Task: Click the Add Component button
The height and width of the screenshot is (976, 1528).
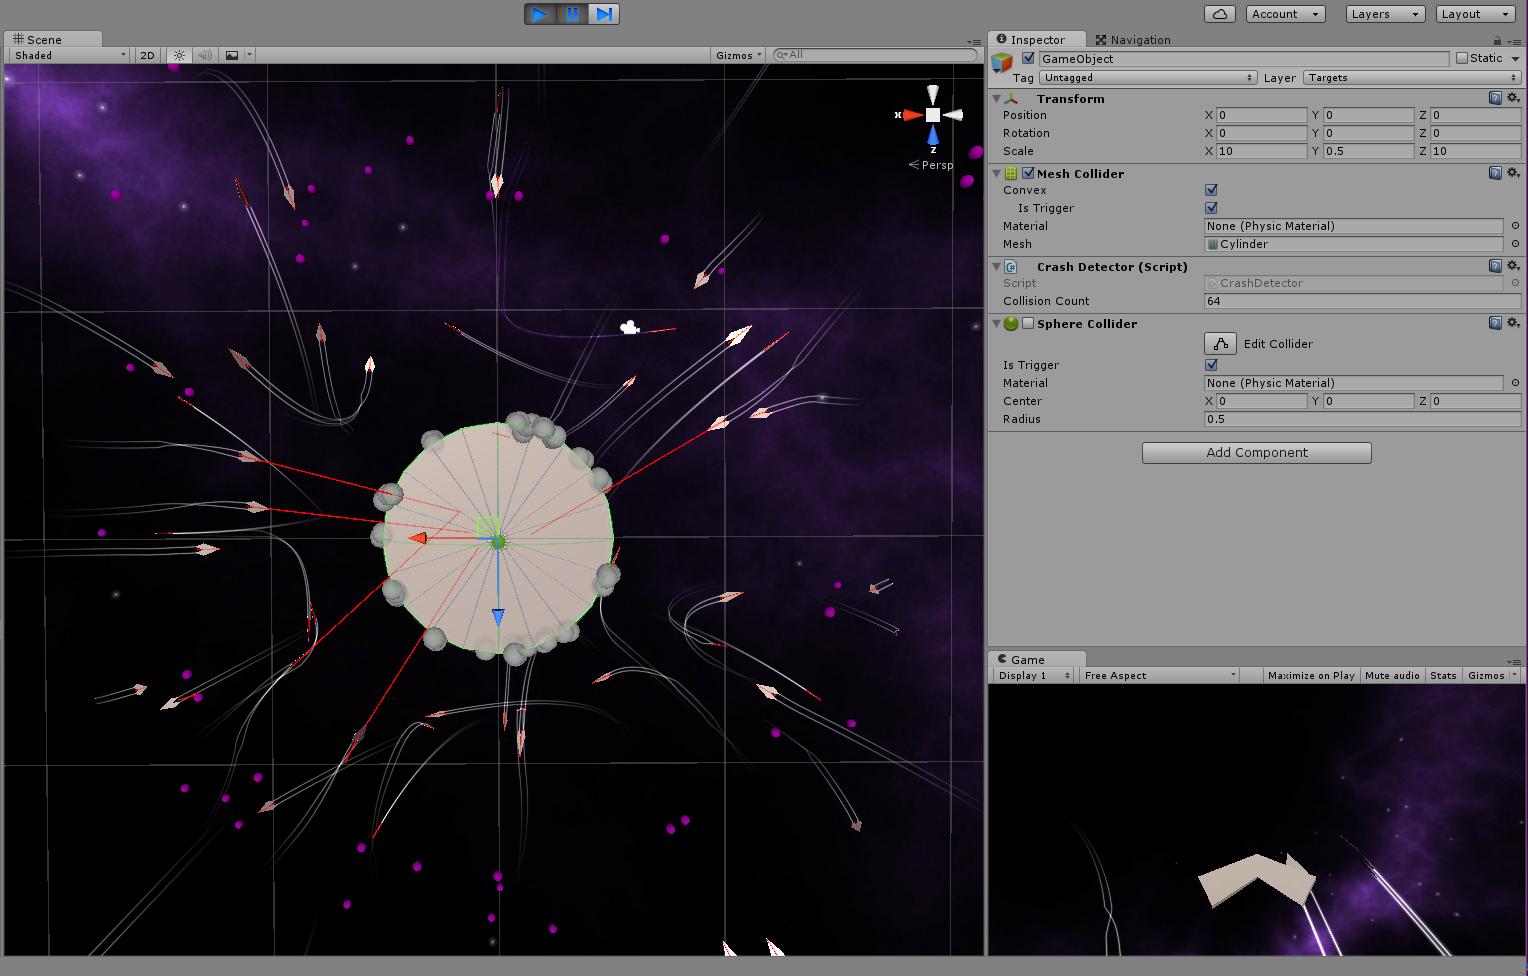Action: (1256, 452)
